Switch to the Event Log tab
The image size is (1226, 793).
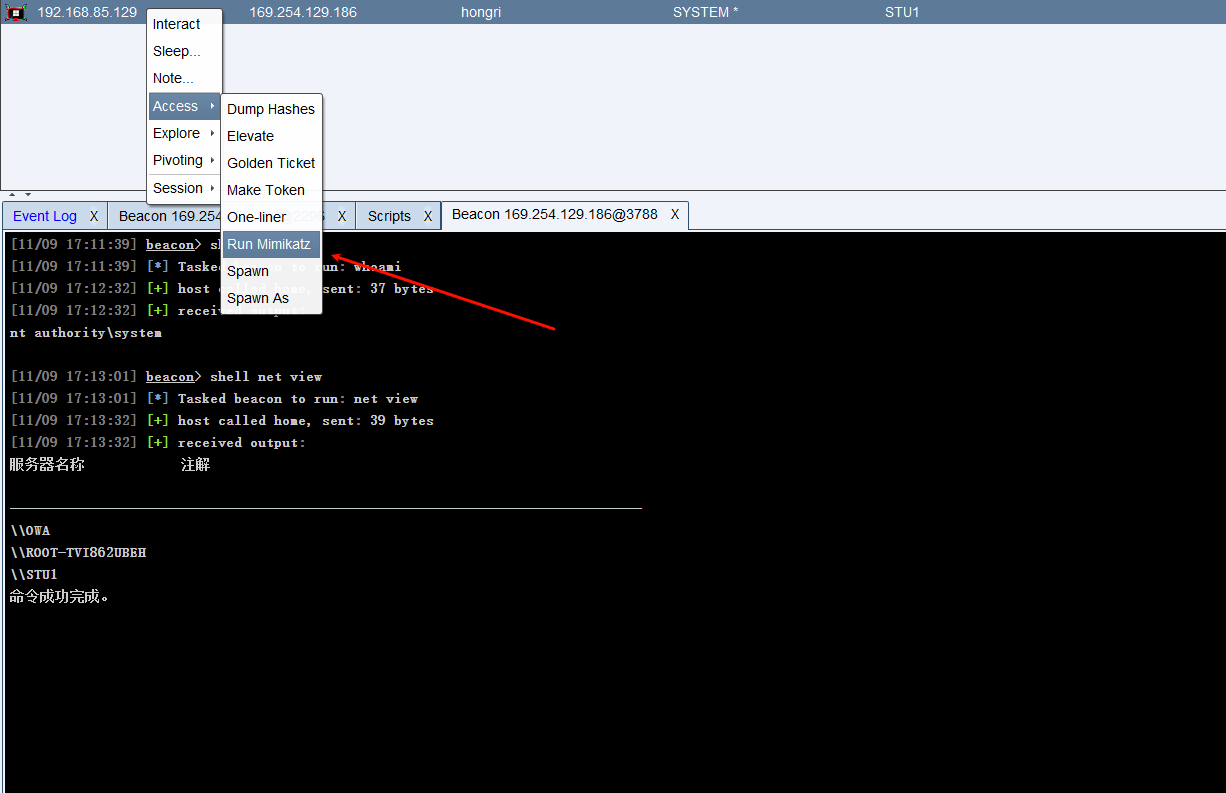(45, 216)
